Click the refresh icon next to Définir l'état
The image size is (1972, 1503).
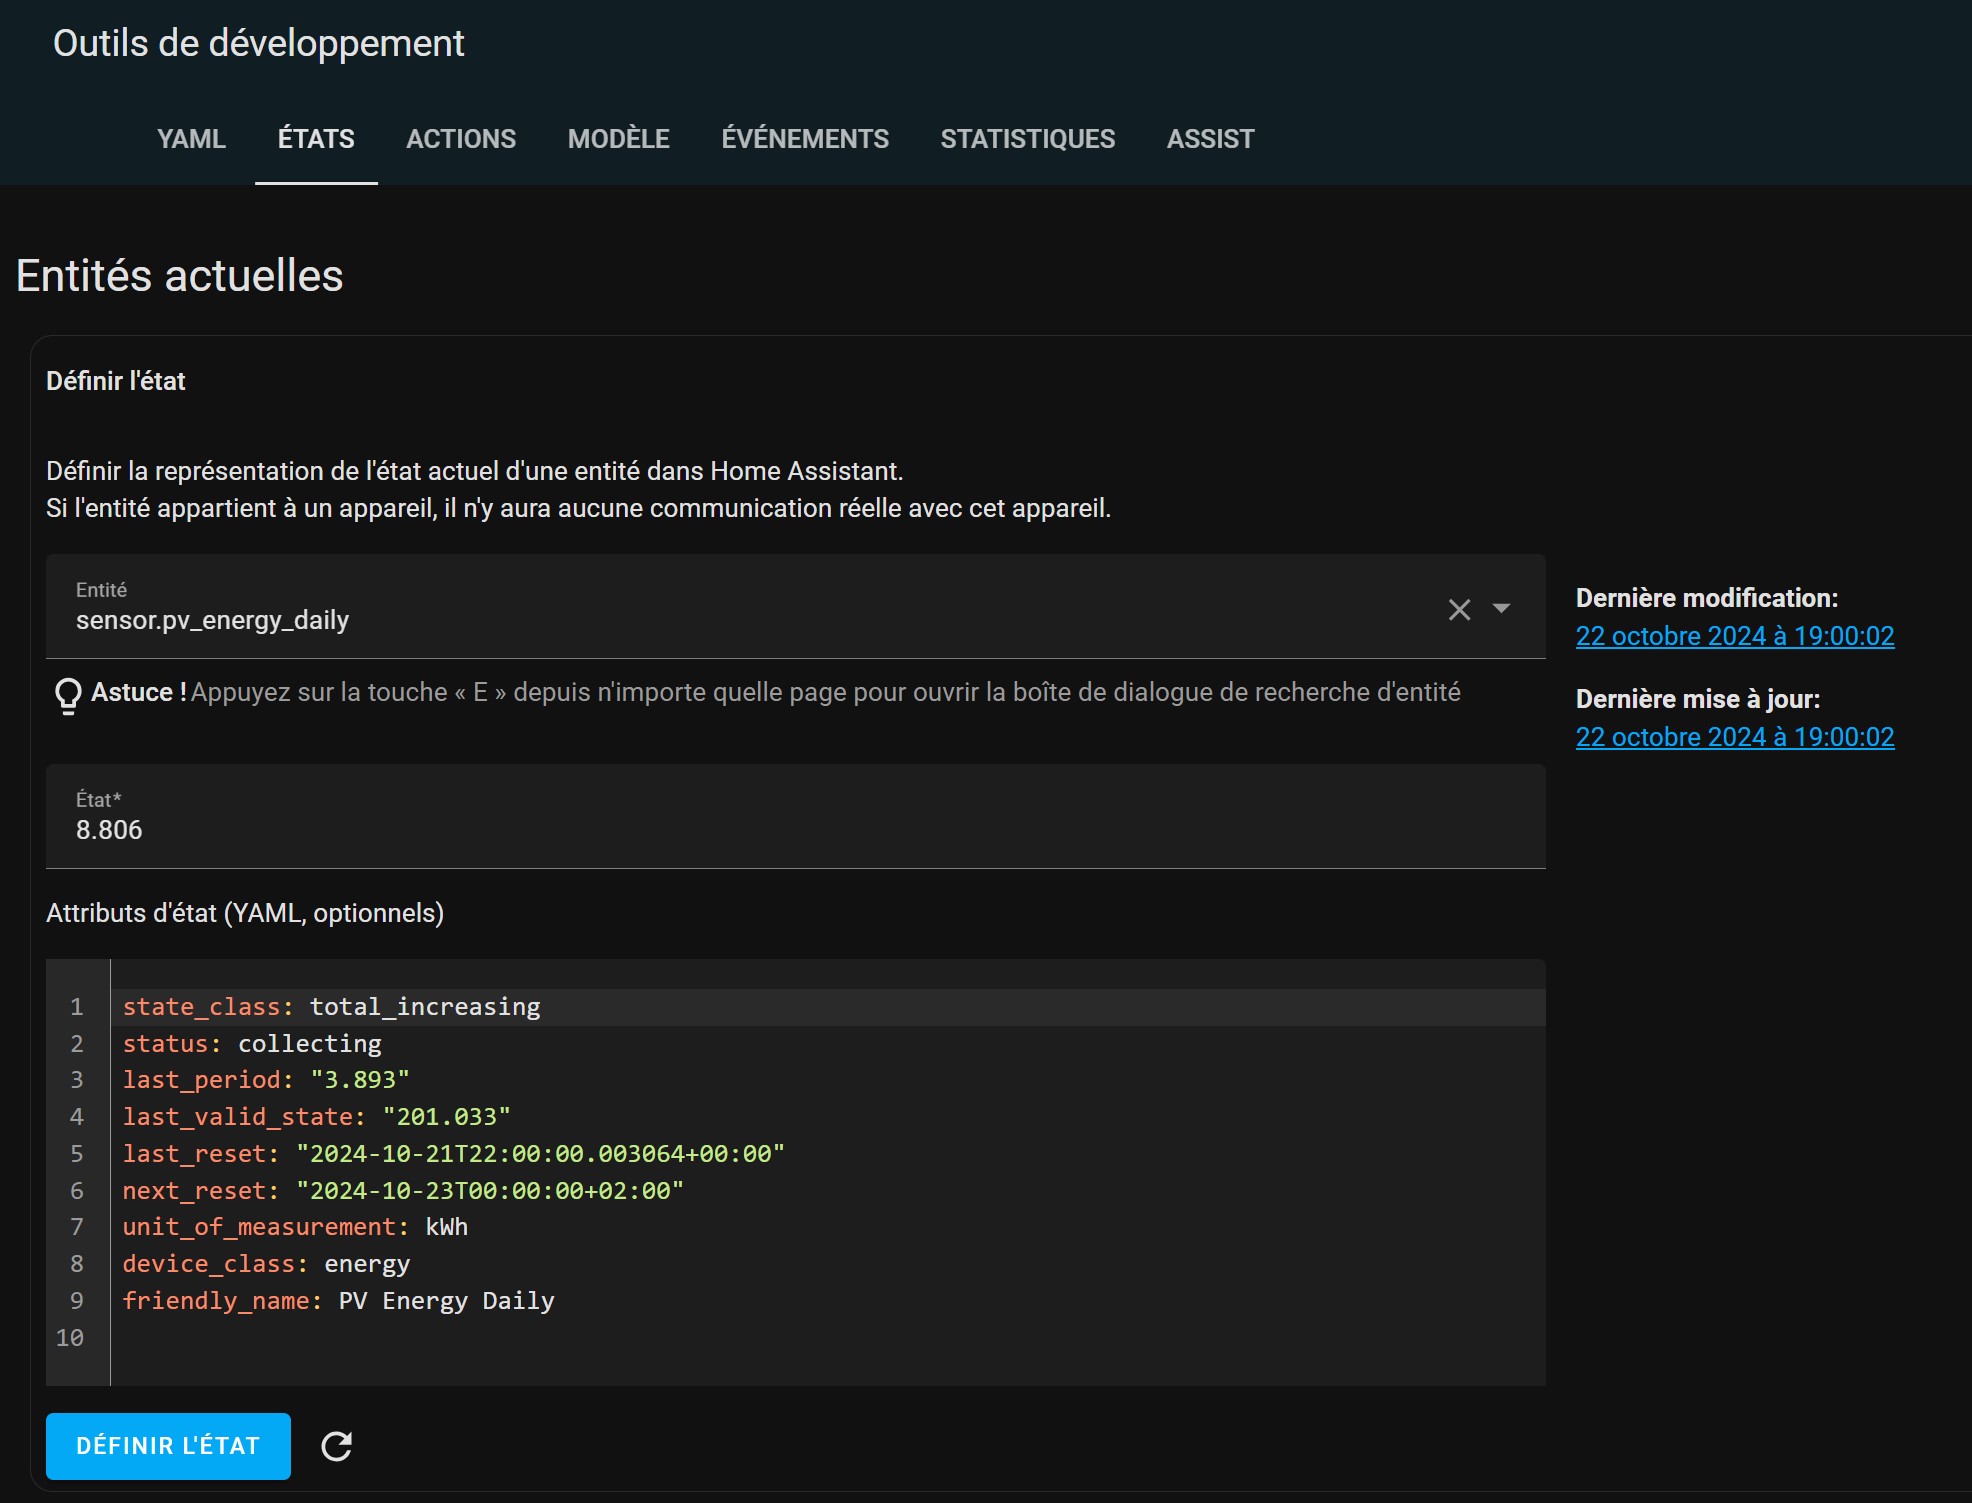[337, 1446]
